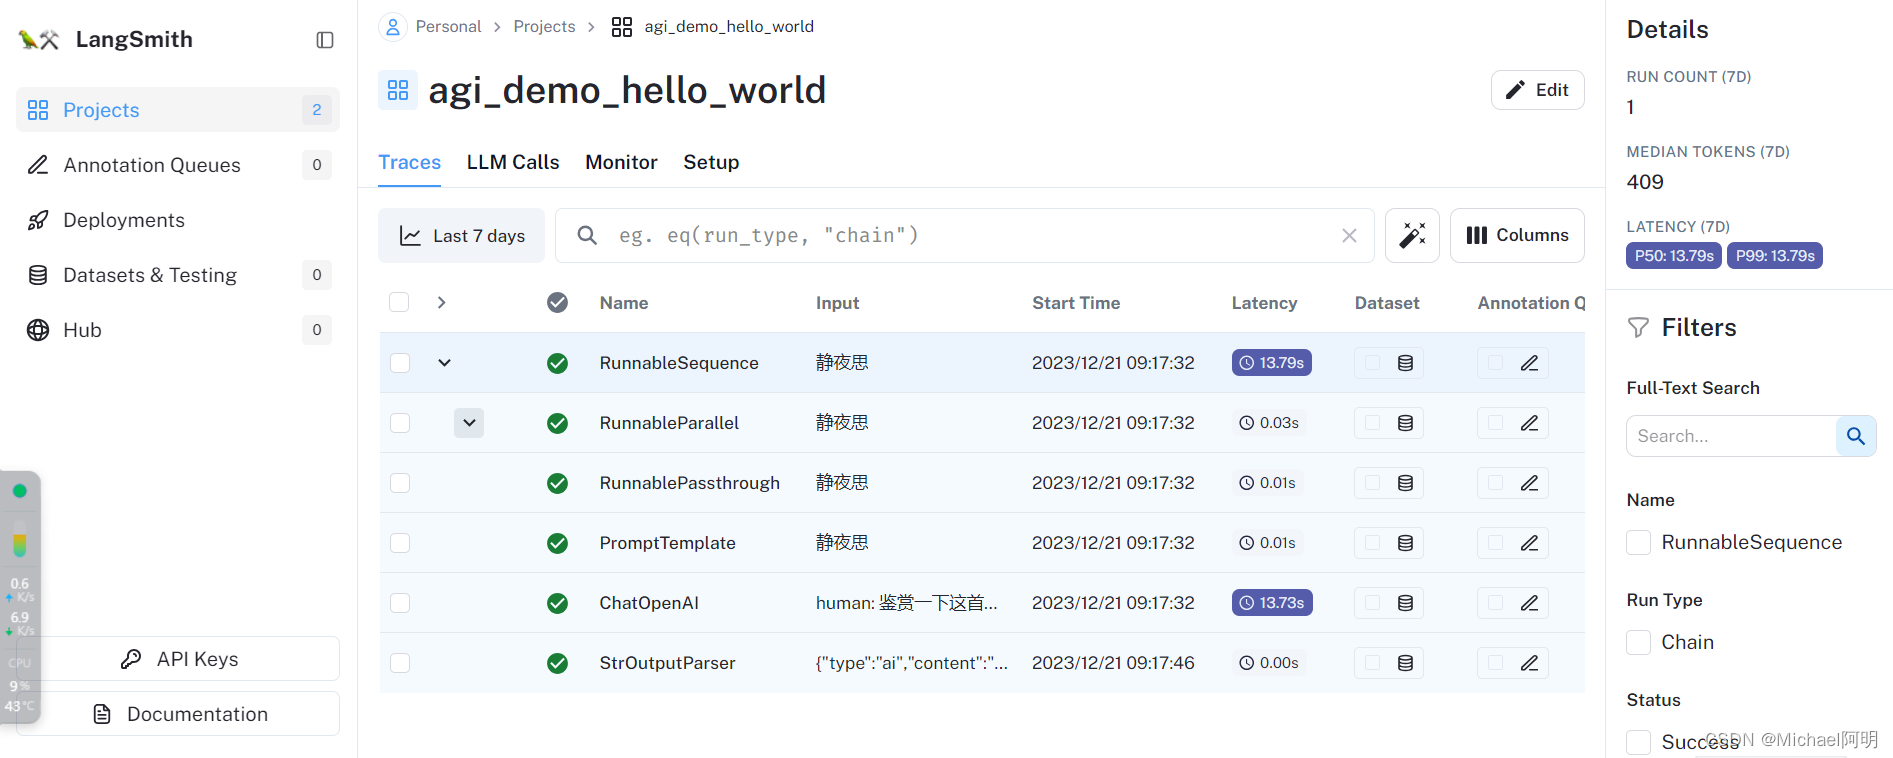Screen dimensions: 1893x758
Task: Collapse the RunnableSequence trace row
Action: (444, 363)
